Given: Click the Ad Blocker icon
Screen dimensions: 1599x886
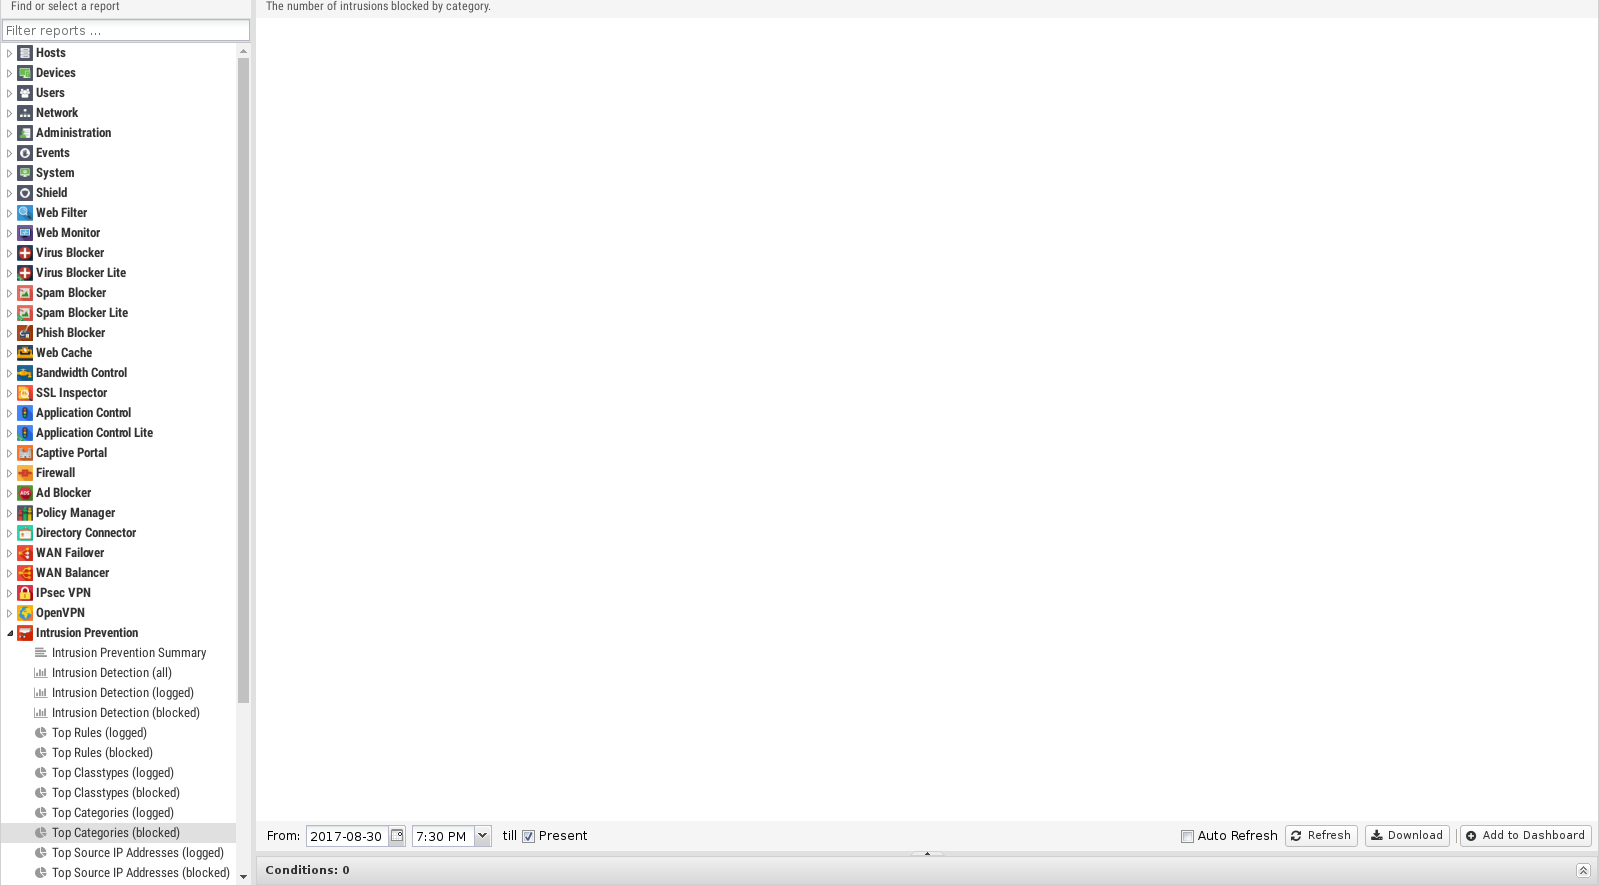Looking at the screenshot, I should coord(25,493).
